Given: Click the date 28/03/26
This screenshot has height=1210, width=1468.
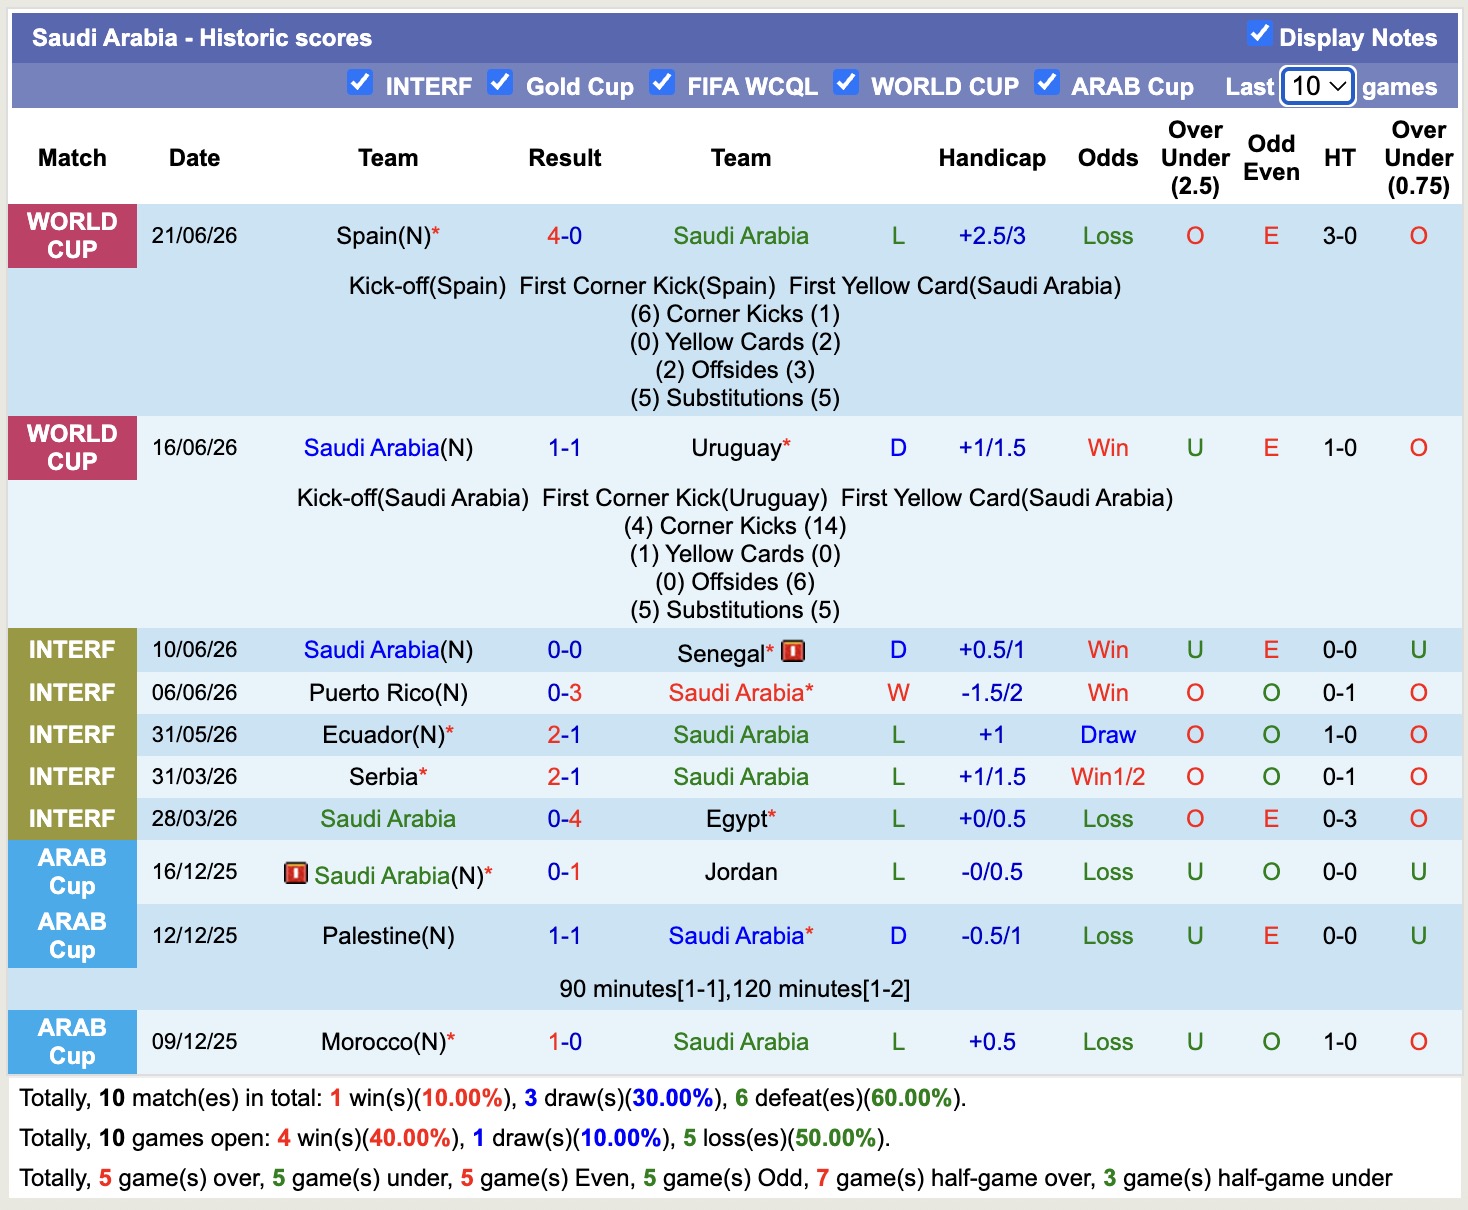Looking at the screenshot, I should point(195,819).
